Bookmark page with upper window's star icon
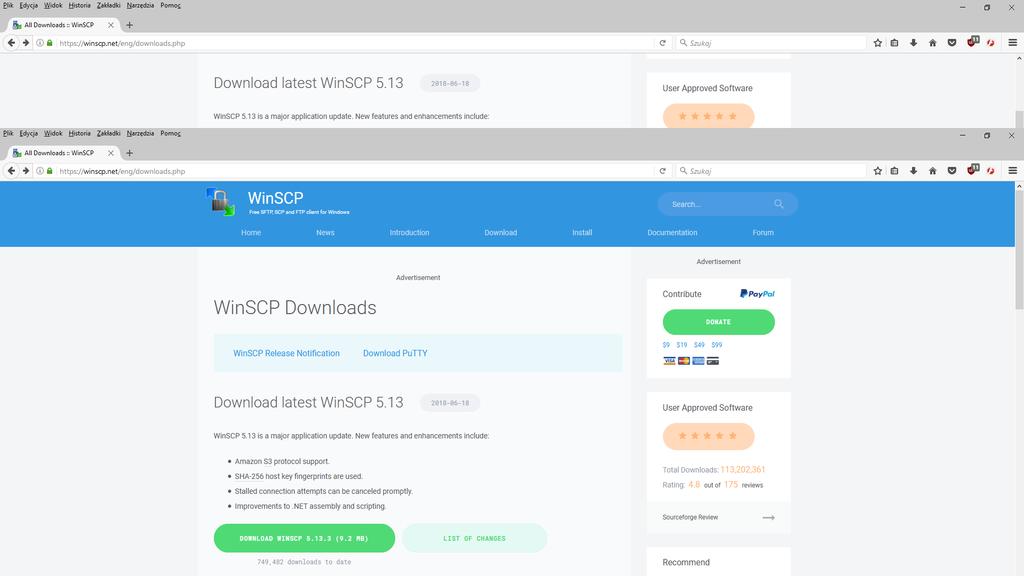This screenshot has width=1024, height=576. coord(878,43)
